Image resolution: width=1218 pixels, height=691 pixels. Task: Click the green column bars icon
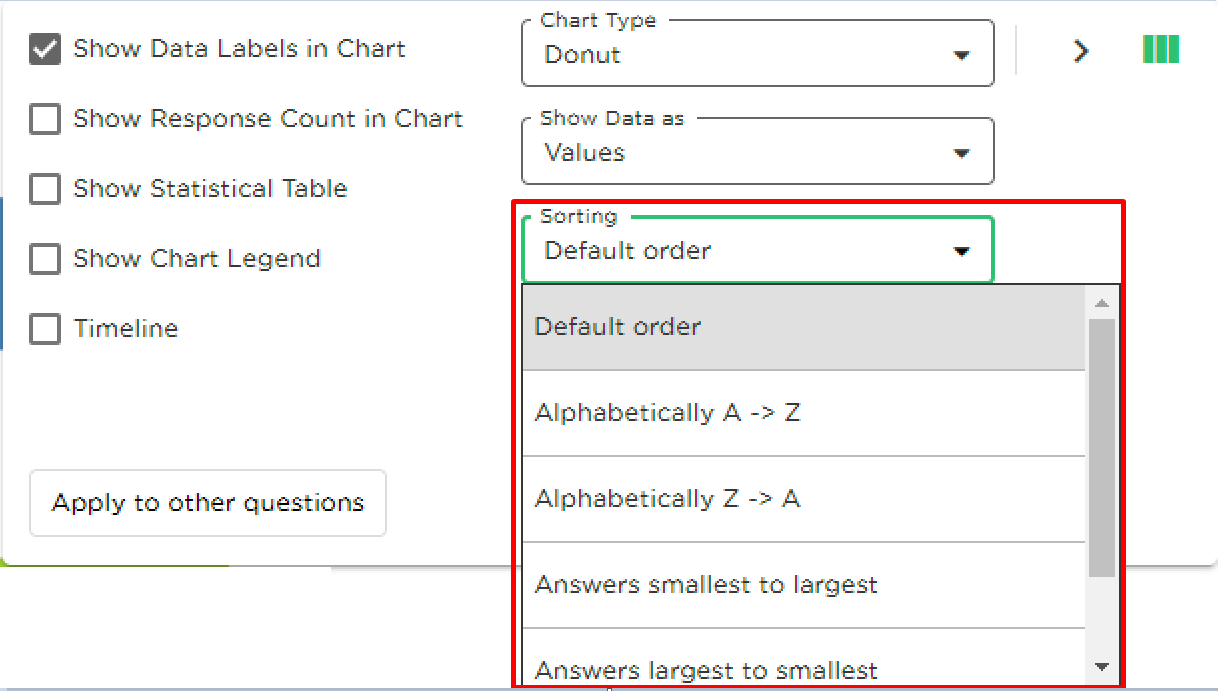pos(1160,49)
